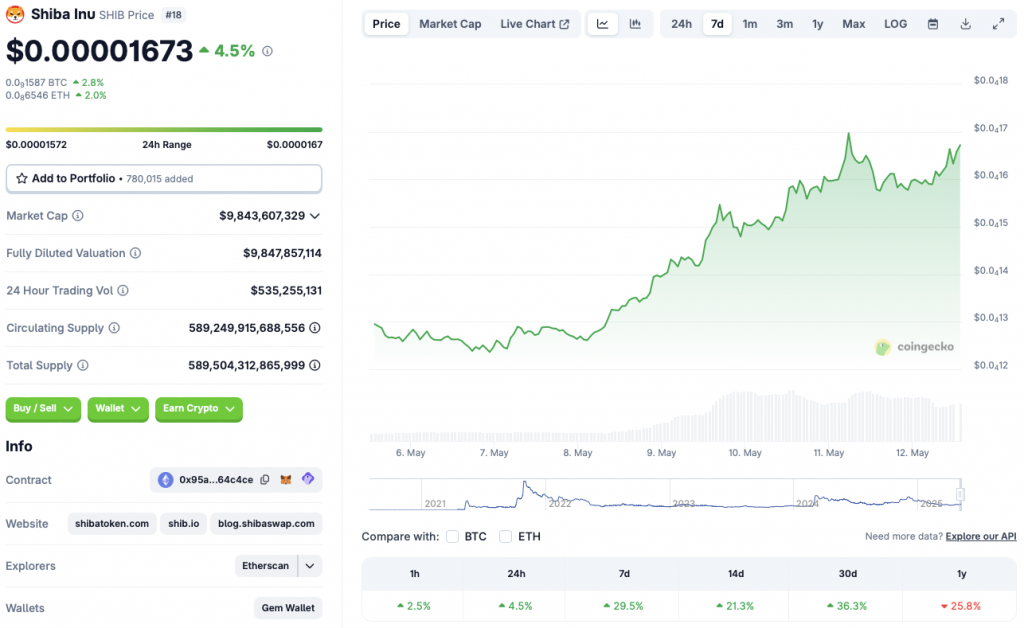This screenshot has width=1024, height=628.
Task: Open Live Chart external link
Action: tap(535, 24)
